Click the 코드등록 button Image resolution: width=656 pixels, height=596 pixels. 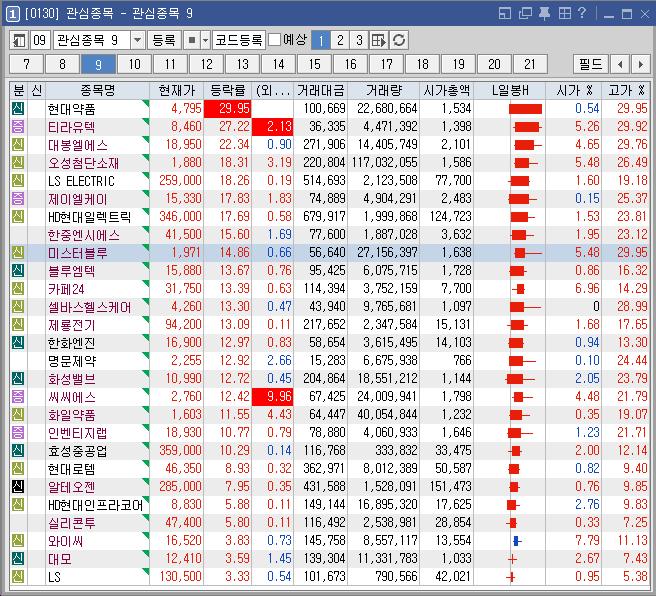pyautogui.click(x=238, y=40)
